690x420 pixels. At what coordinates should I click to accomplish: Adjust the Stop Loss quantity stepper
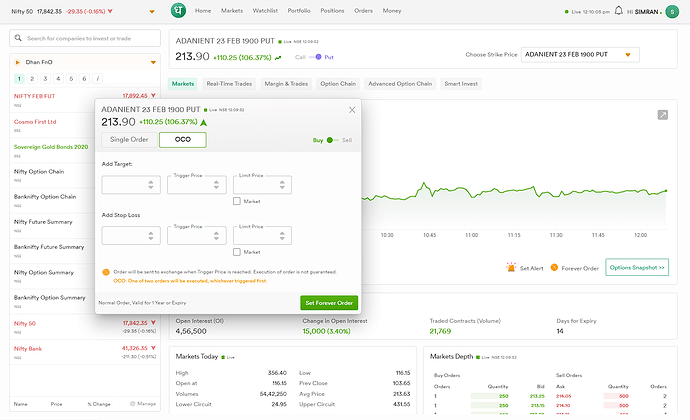coord(150,236)
